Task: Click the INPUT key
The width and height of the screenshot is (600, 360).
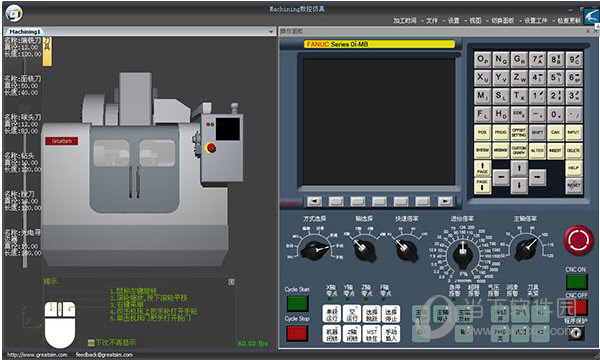Action: tap(574, 132)
